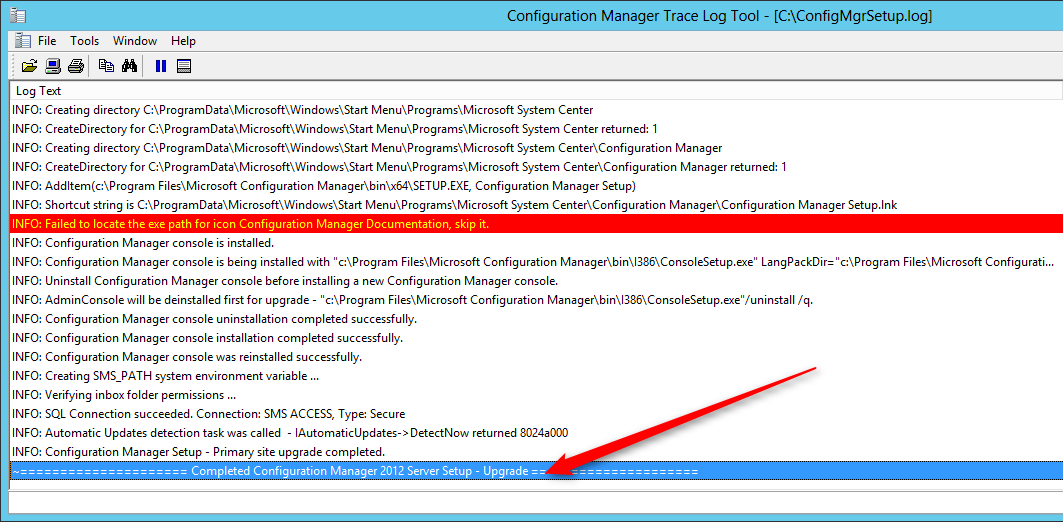The width and height of the screenshot is (1063, 522).
Task: Select 'Creating directory ... System Center\Configuration Manager' line
Action: click(x=536, y=148)
